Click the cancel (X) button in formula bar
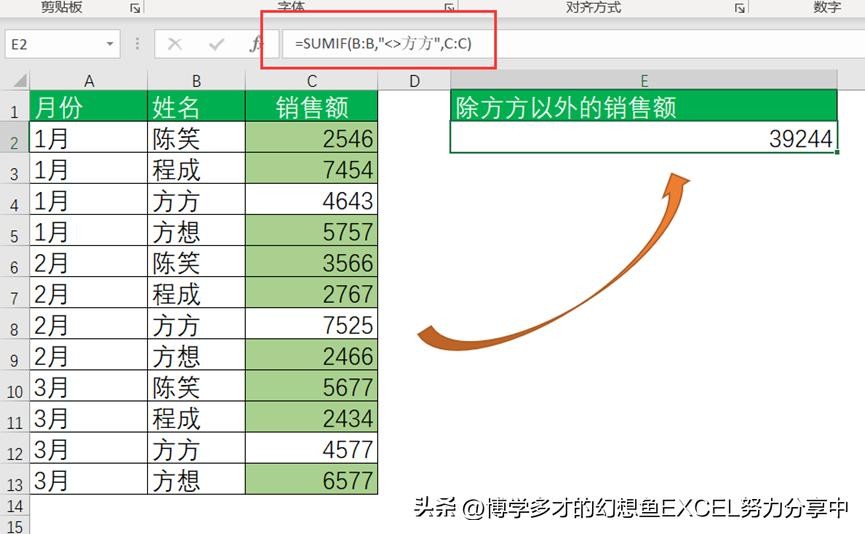Image resolution: width=865 pixels, height=534 pixels. pos(175,44)
